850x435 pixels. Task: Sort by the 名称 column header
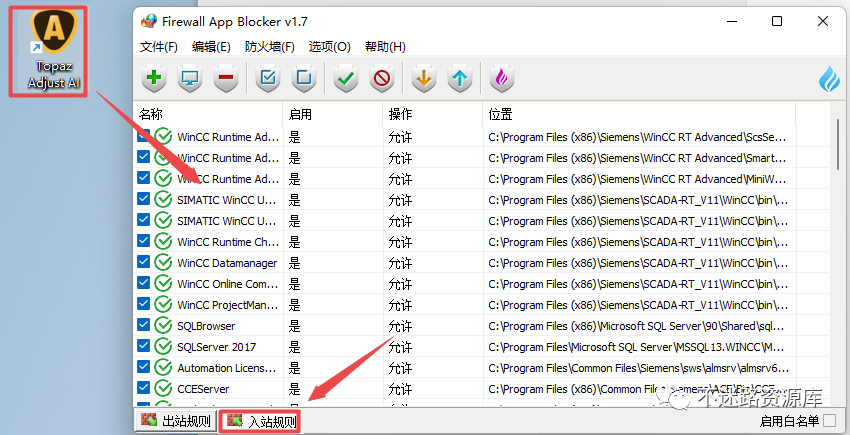(x=208, y=114)
